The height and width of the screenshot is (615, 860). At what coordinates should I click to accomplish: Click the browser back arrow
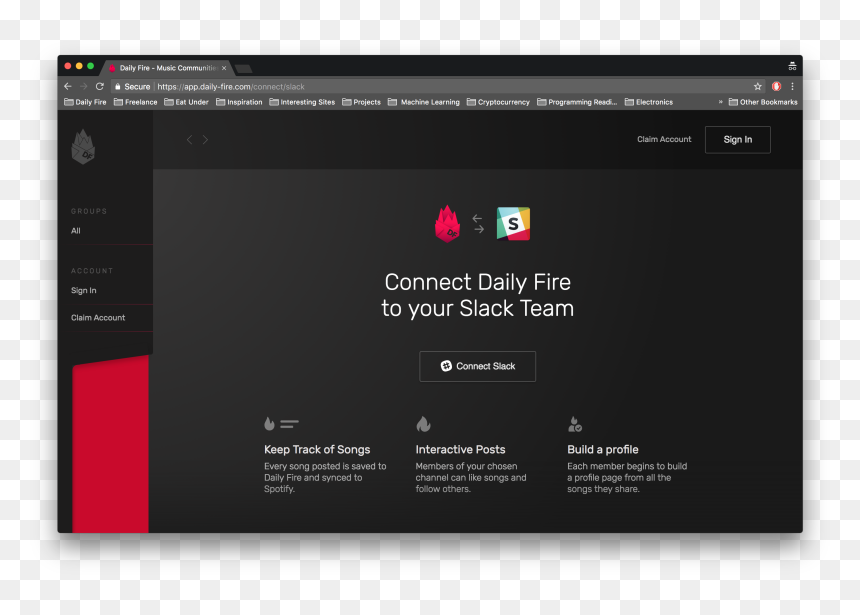point(68,86)
